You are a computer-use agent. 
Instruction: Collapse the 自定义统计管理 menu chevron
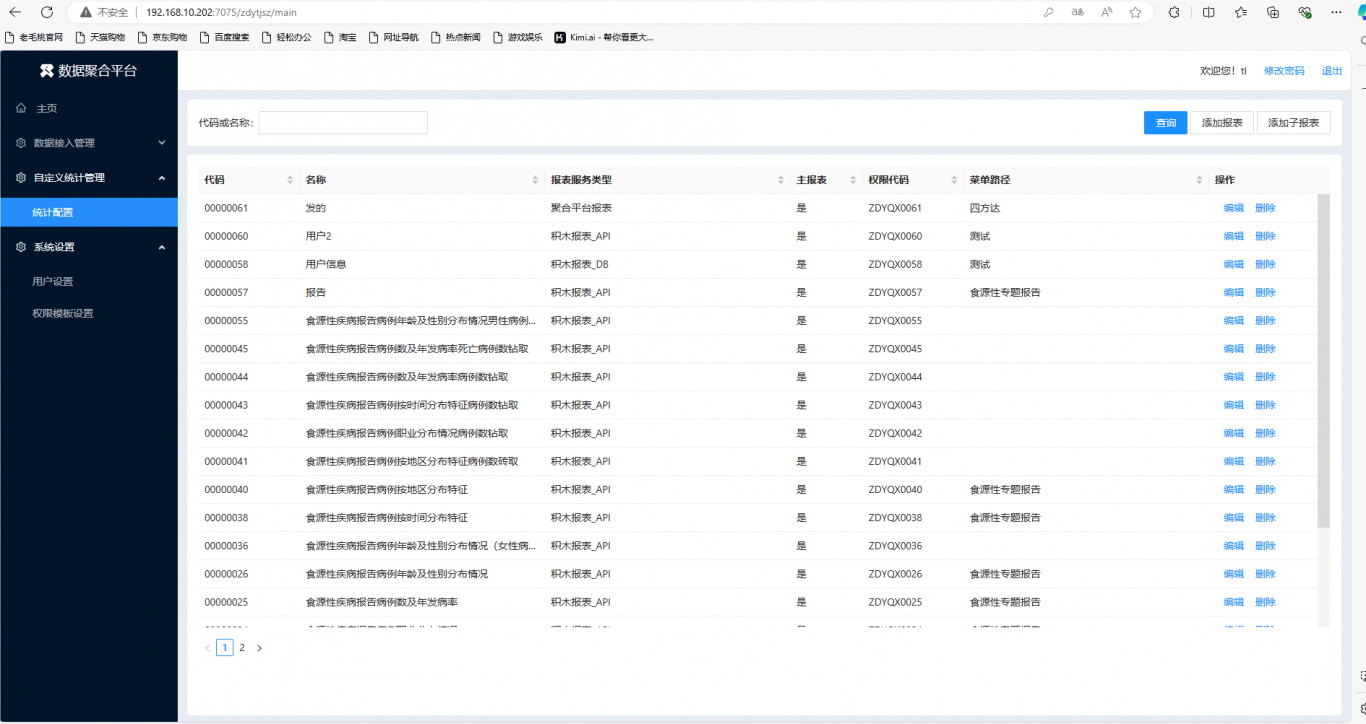162,178
